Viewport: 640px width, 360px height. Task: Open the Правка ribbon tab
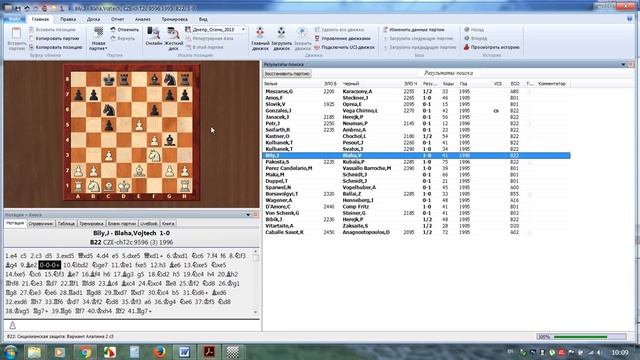coord(68,19)
